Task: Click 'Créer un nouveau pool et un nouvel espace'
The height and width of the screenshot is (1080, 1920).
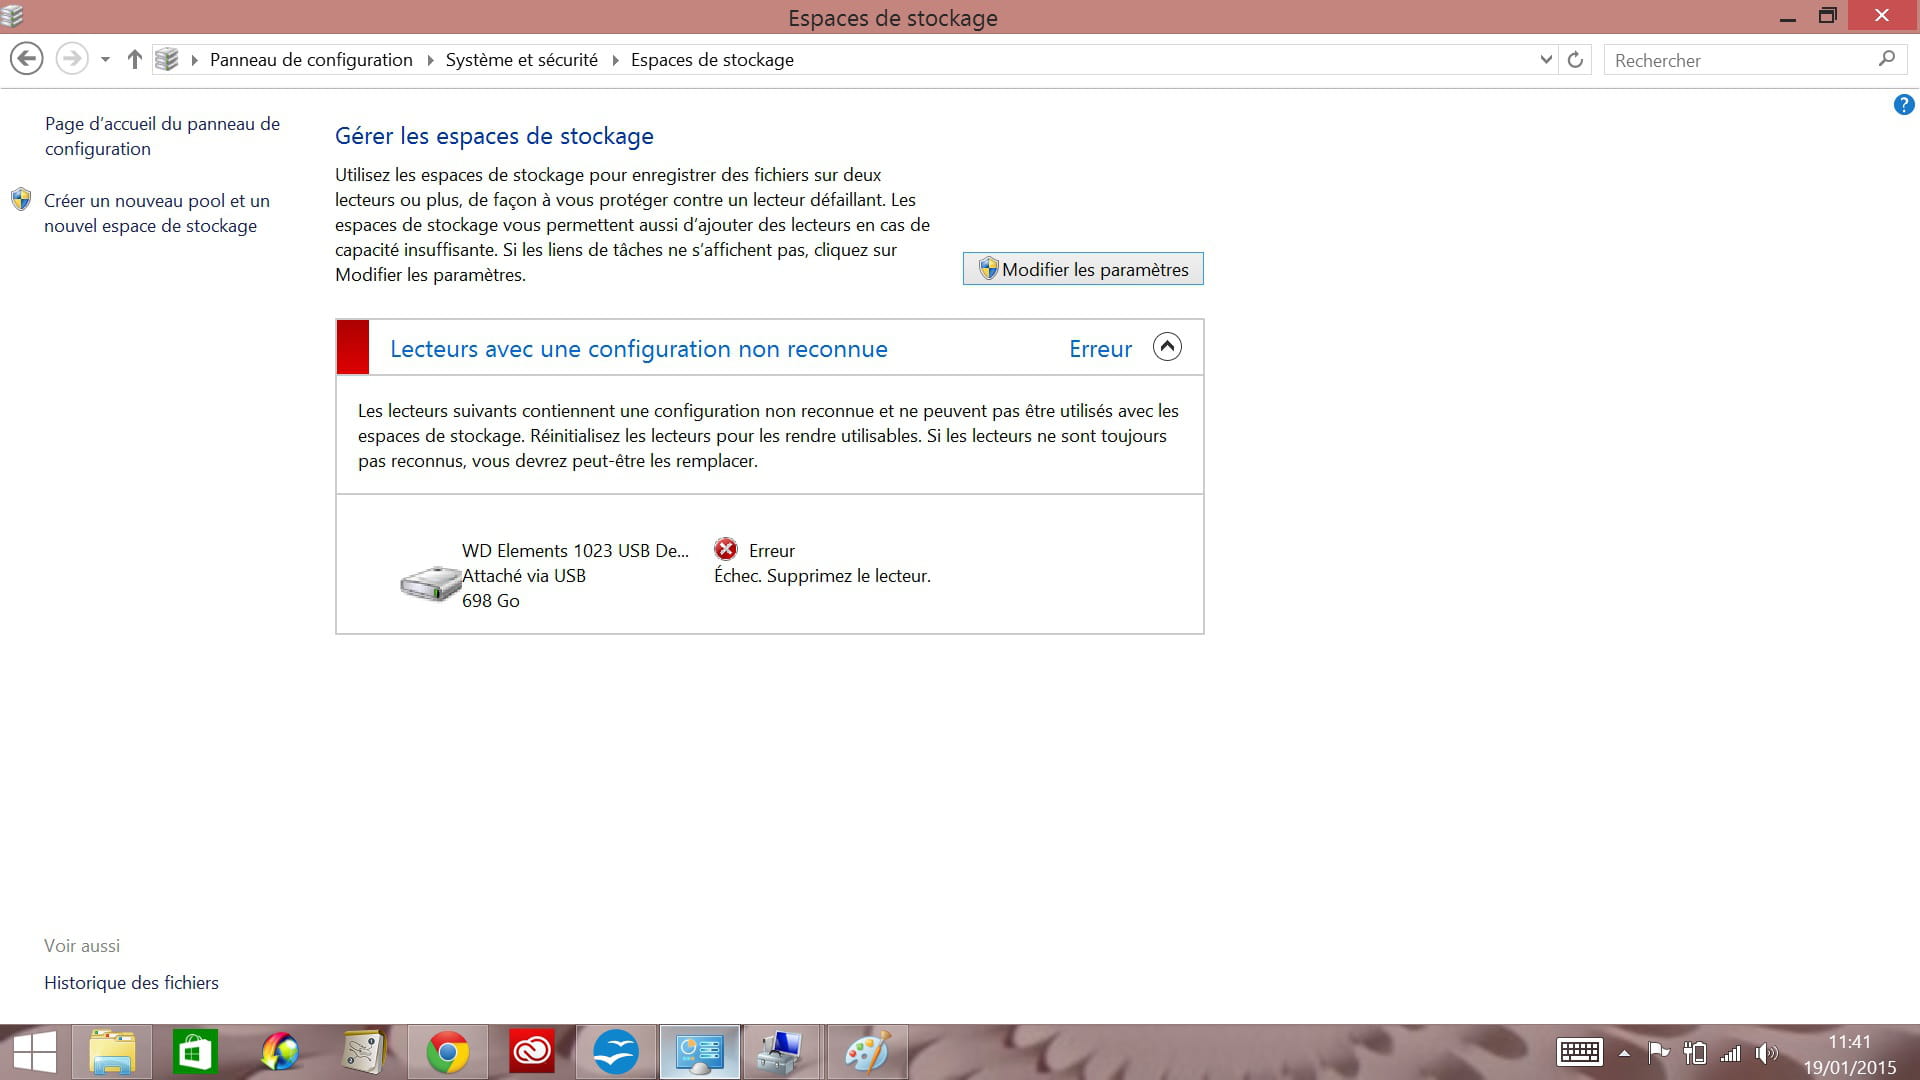Action: [x=157, y=213]
